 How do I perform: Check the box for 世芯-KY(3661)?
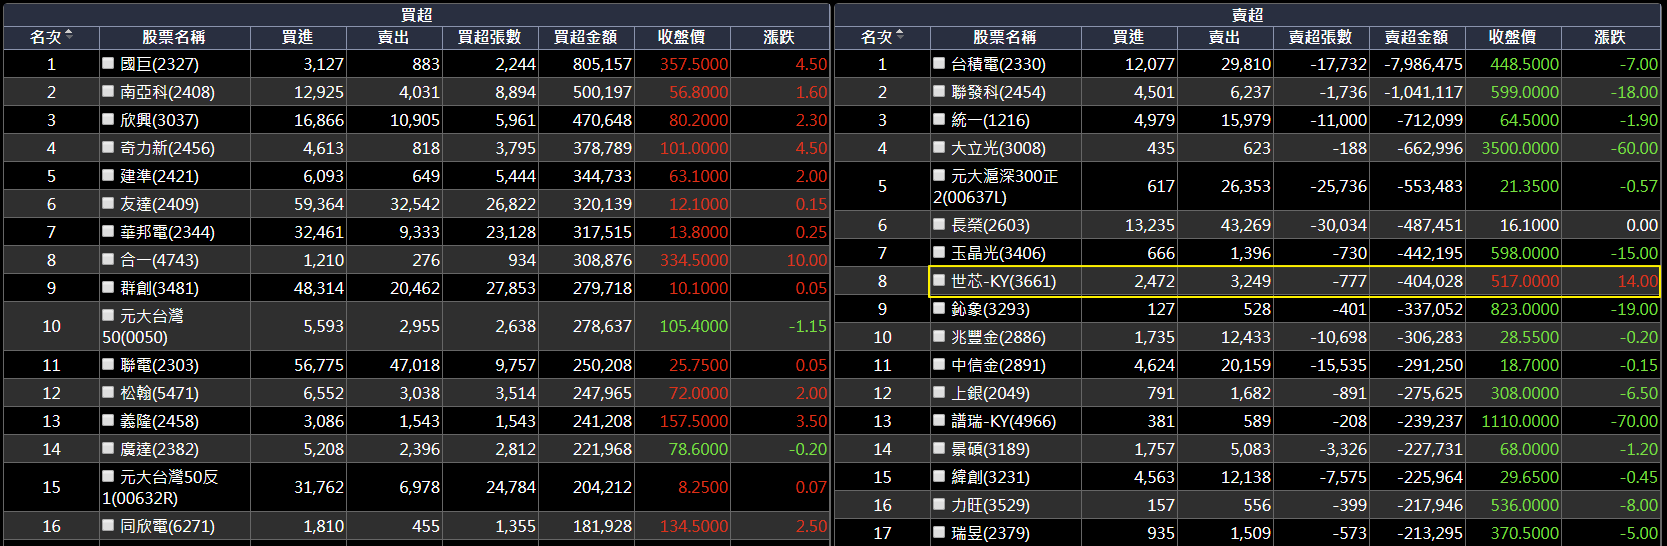click(x=939, y=280)
